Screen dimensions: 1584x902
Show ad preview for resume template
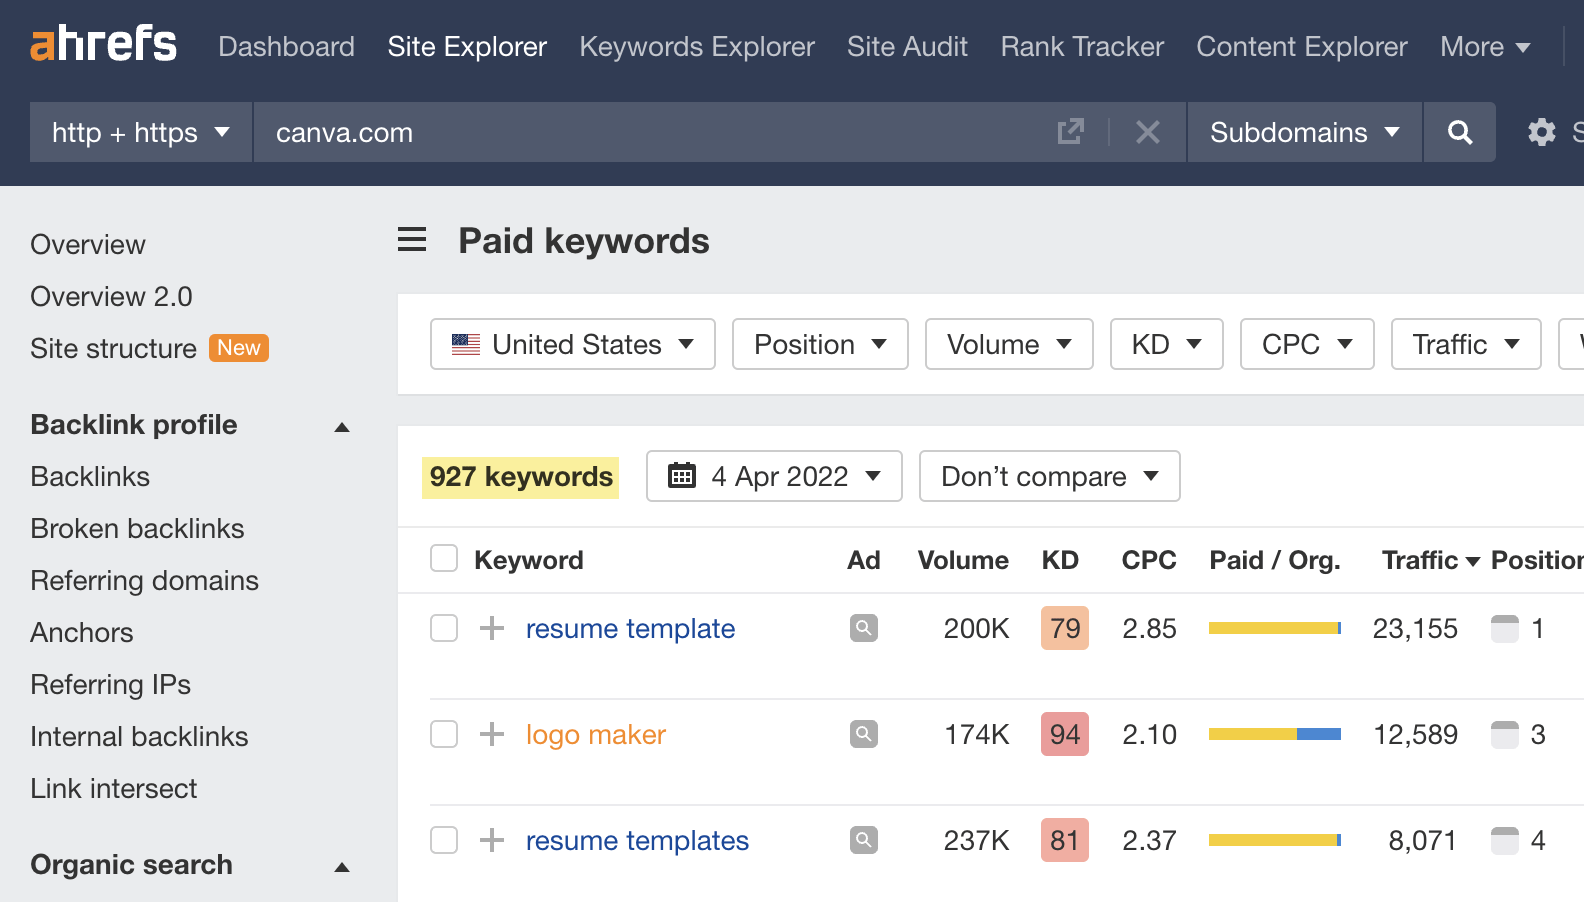864,628
